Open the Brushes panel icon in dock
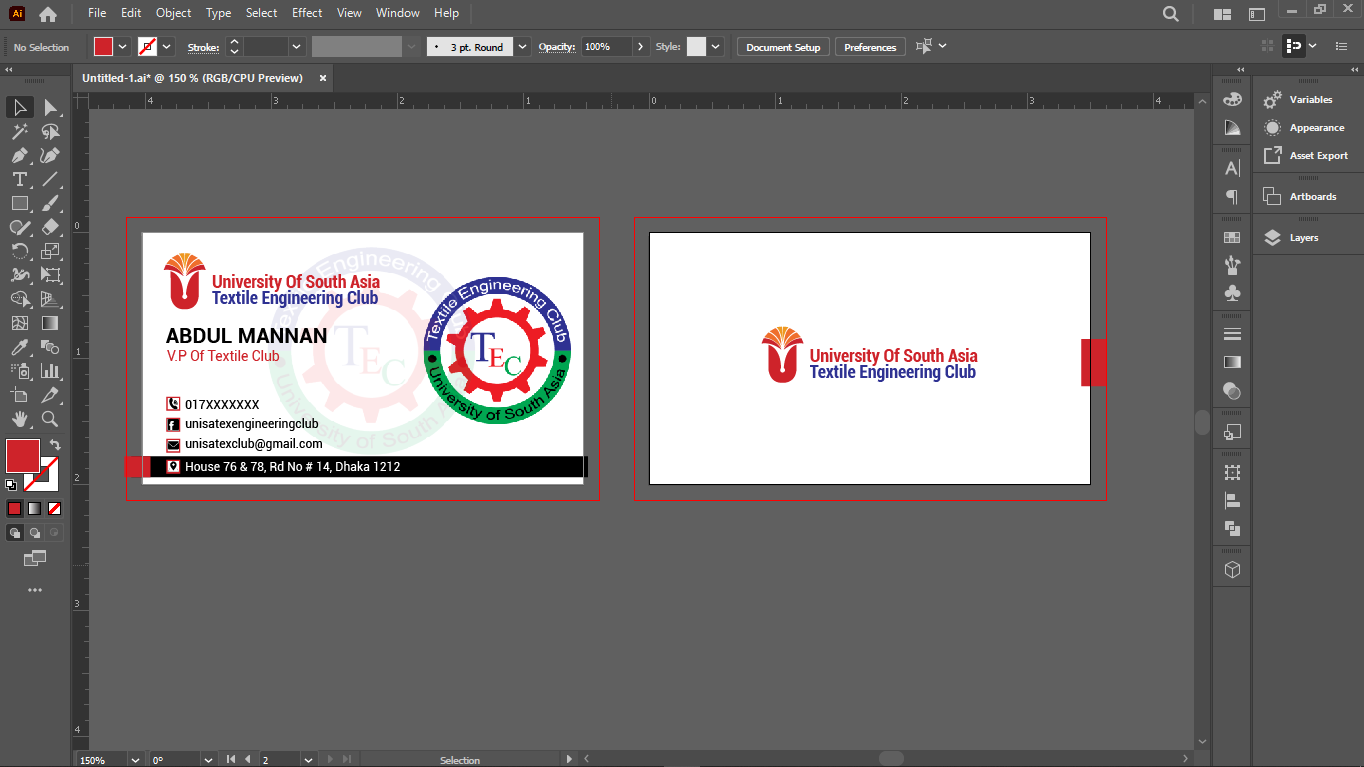 (1232, 265)
